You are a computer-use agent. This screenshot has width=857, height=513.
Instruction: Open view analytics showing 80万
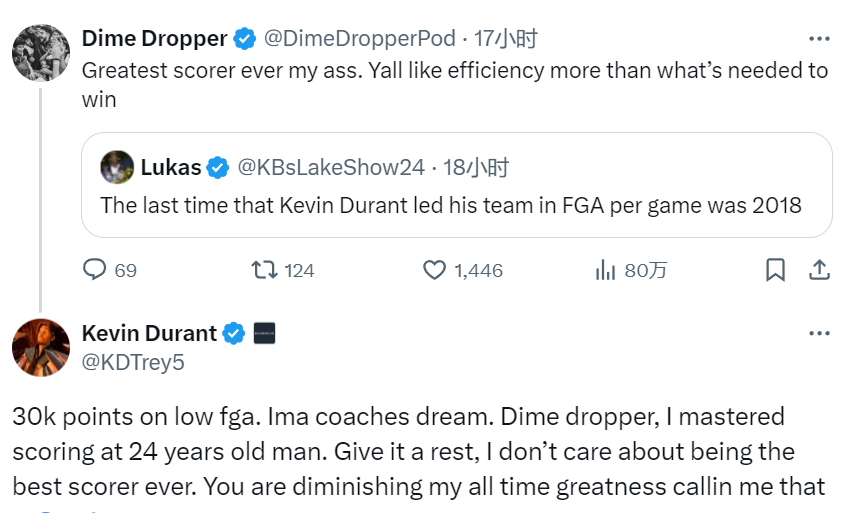pyautogui.click(x=606, y=270)
